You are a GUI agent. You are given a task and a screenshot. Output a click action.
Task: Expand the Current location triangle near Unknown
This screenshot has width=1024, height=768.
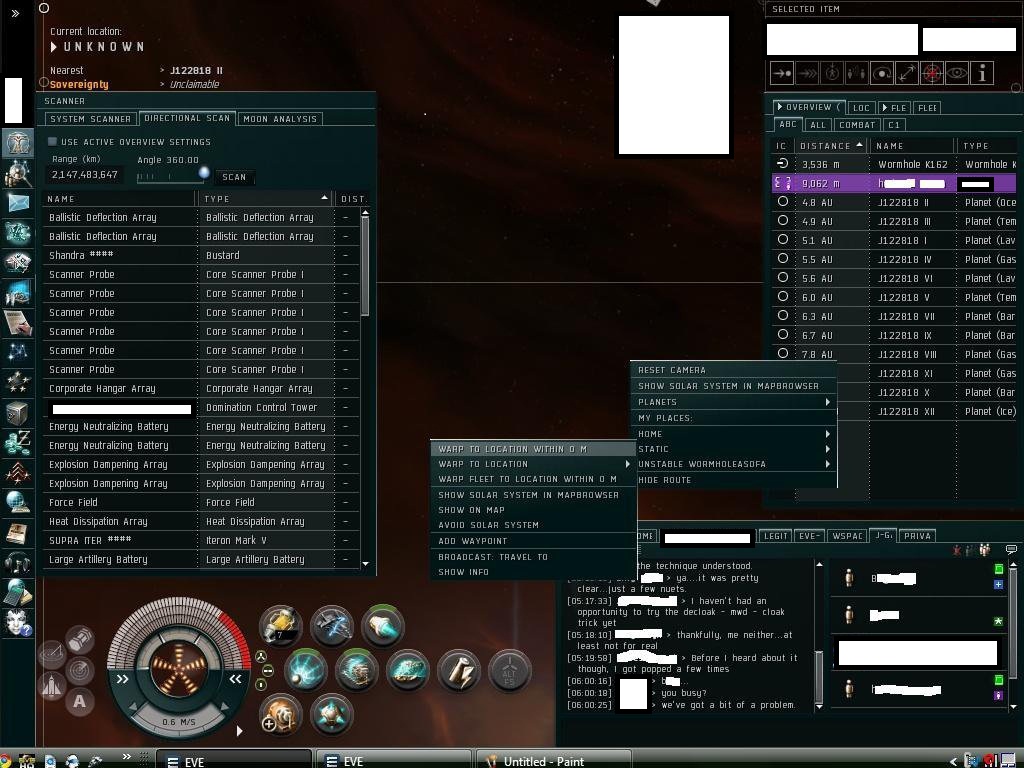pos(54,47)
